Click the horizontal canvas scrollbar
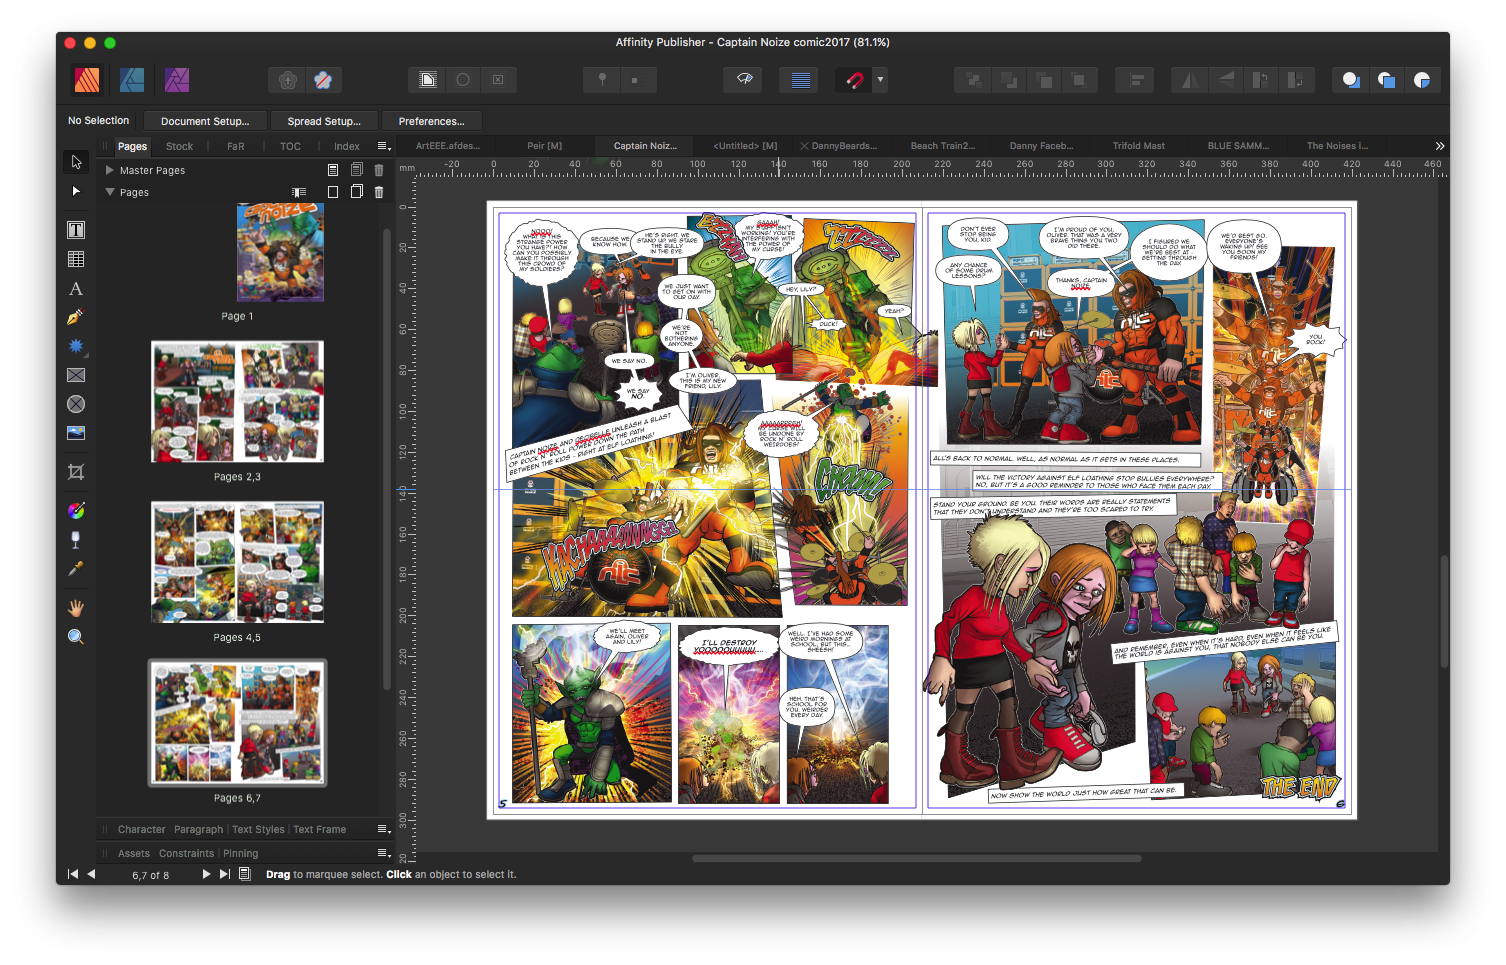Viewport: 1506px width, 965px height. coord(916,858)
